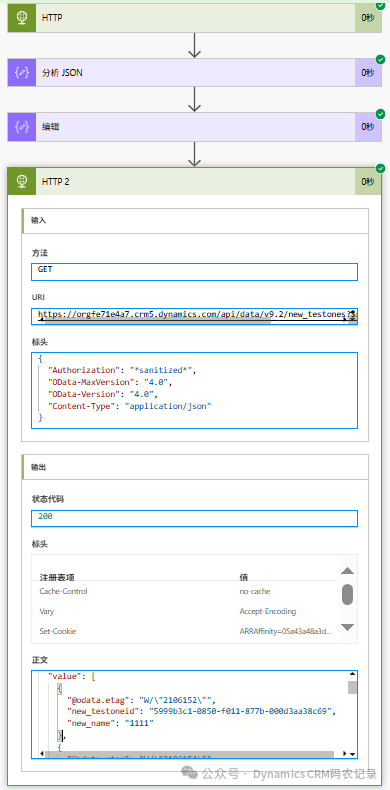Click the 0秒 duration on 编辑 step
390x790 pixels.
click(368, 127)
